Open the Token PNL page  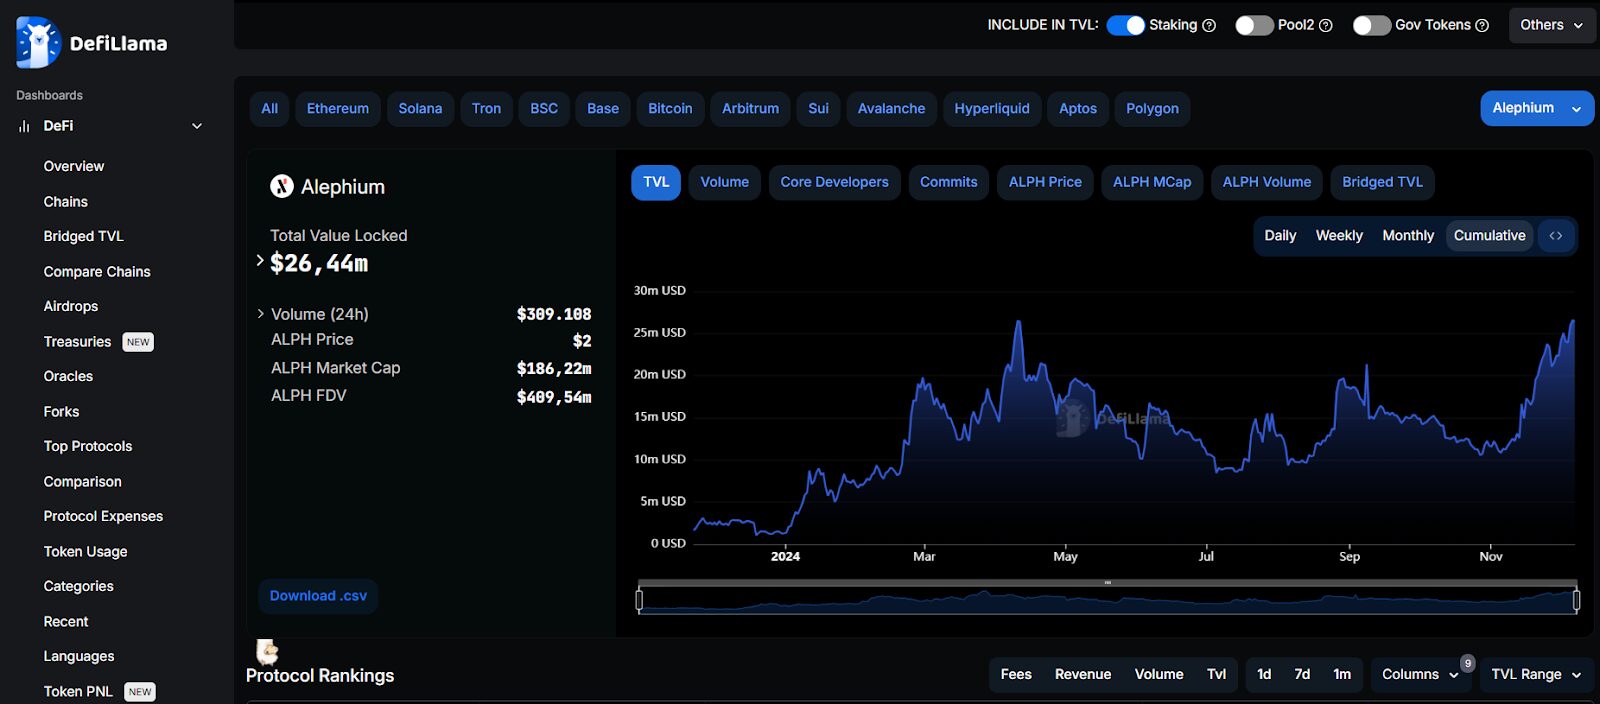pos(78,692)
